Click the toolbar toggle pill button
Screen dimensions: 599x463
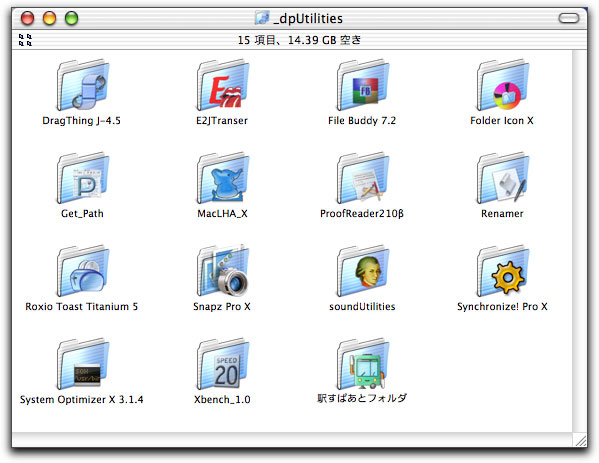[x=569, y=18]
